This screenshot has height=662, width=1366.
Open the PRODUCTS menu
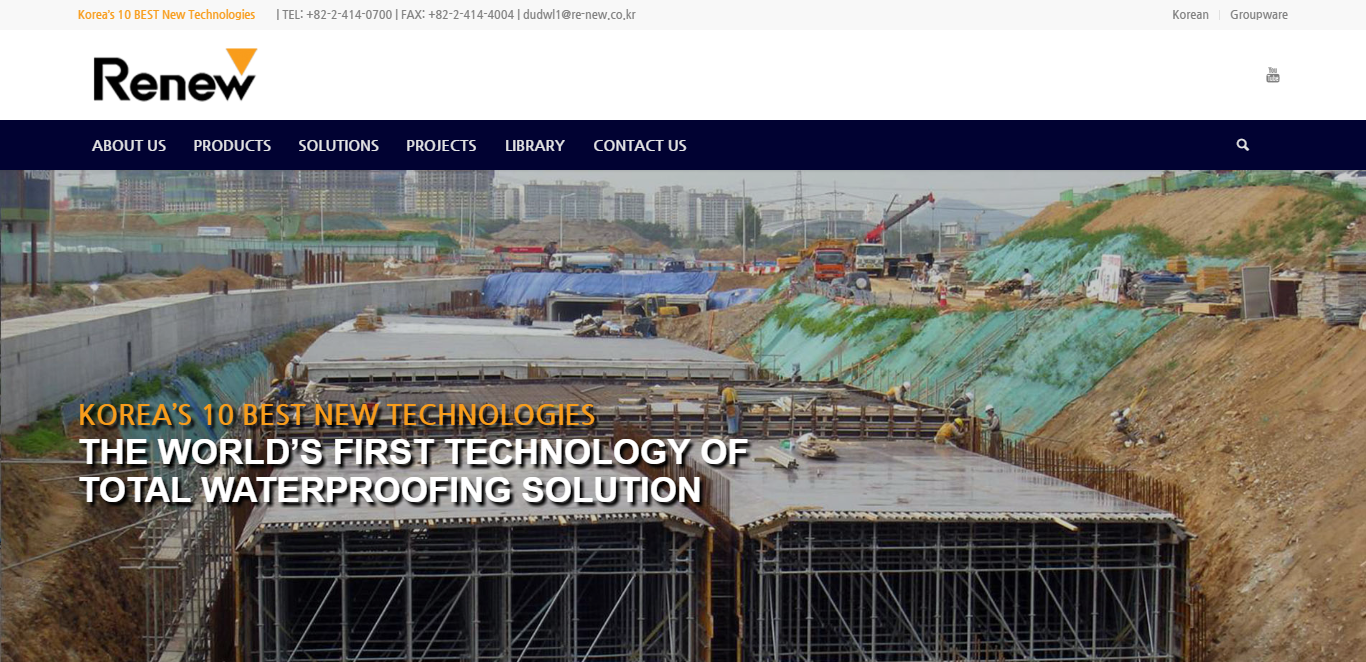(232, 145)
